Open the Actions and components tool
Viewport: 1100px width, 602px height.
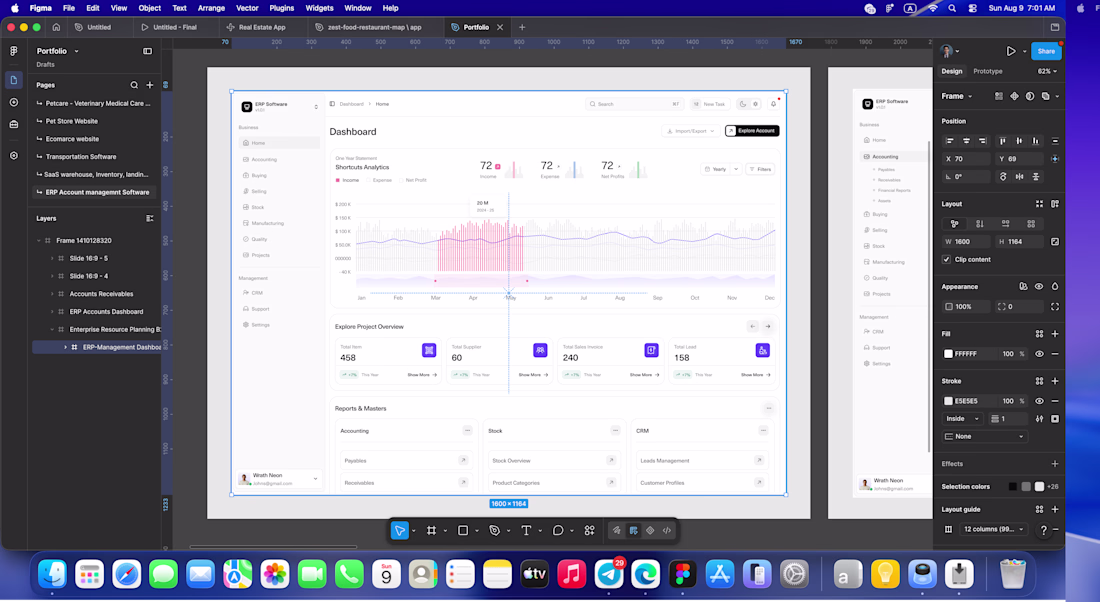pos(589,530)
